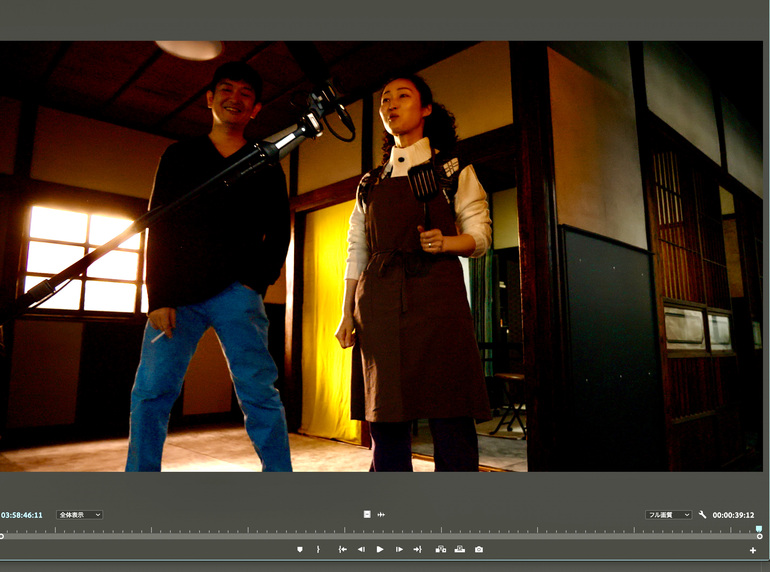The height and width of the screenshot is (572, 770).
Task: Click the playhead marker on time ruler
Action: pos(758,528)
